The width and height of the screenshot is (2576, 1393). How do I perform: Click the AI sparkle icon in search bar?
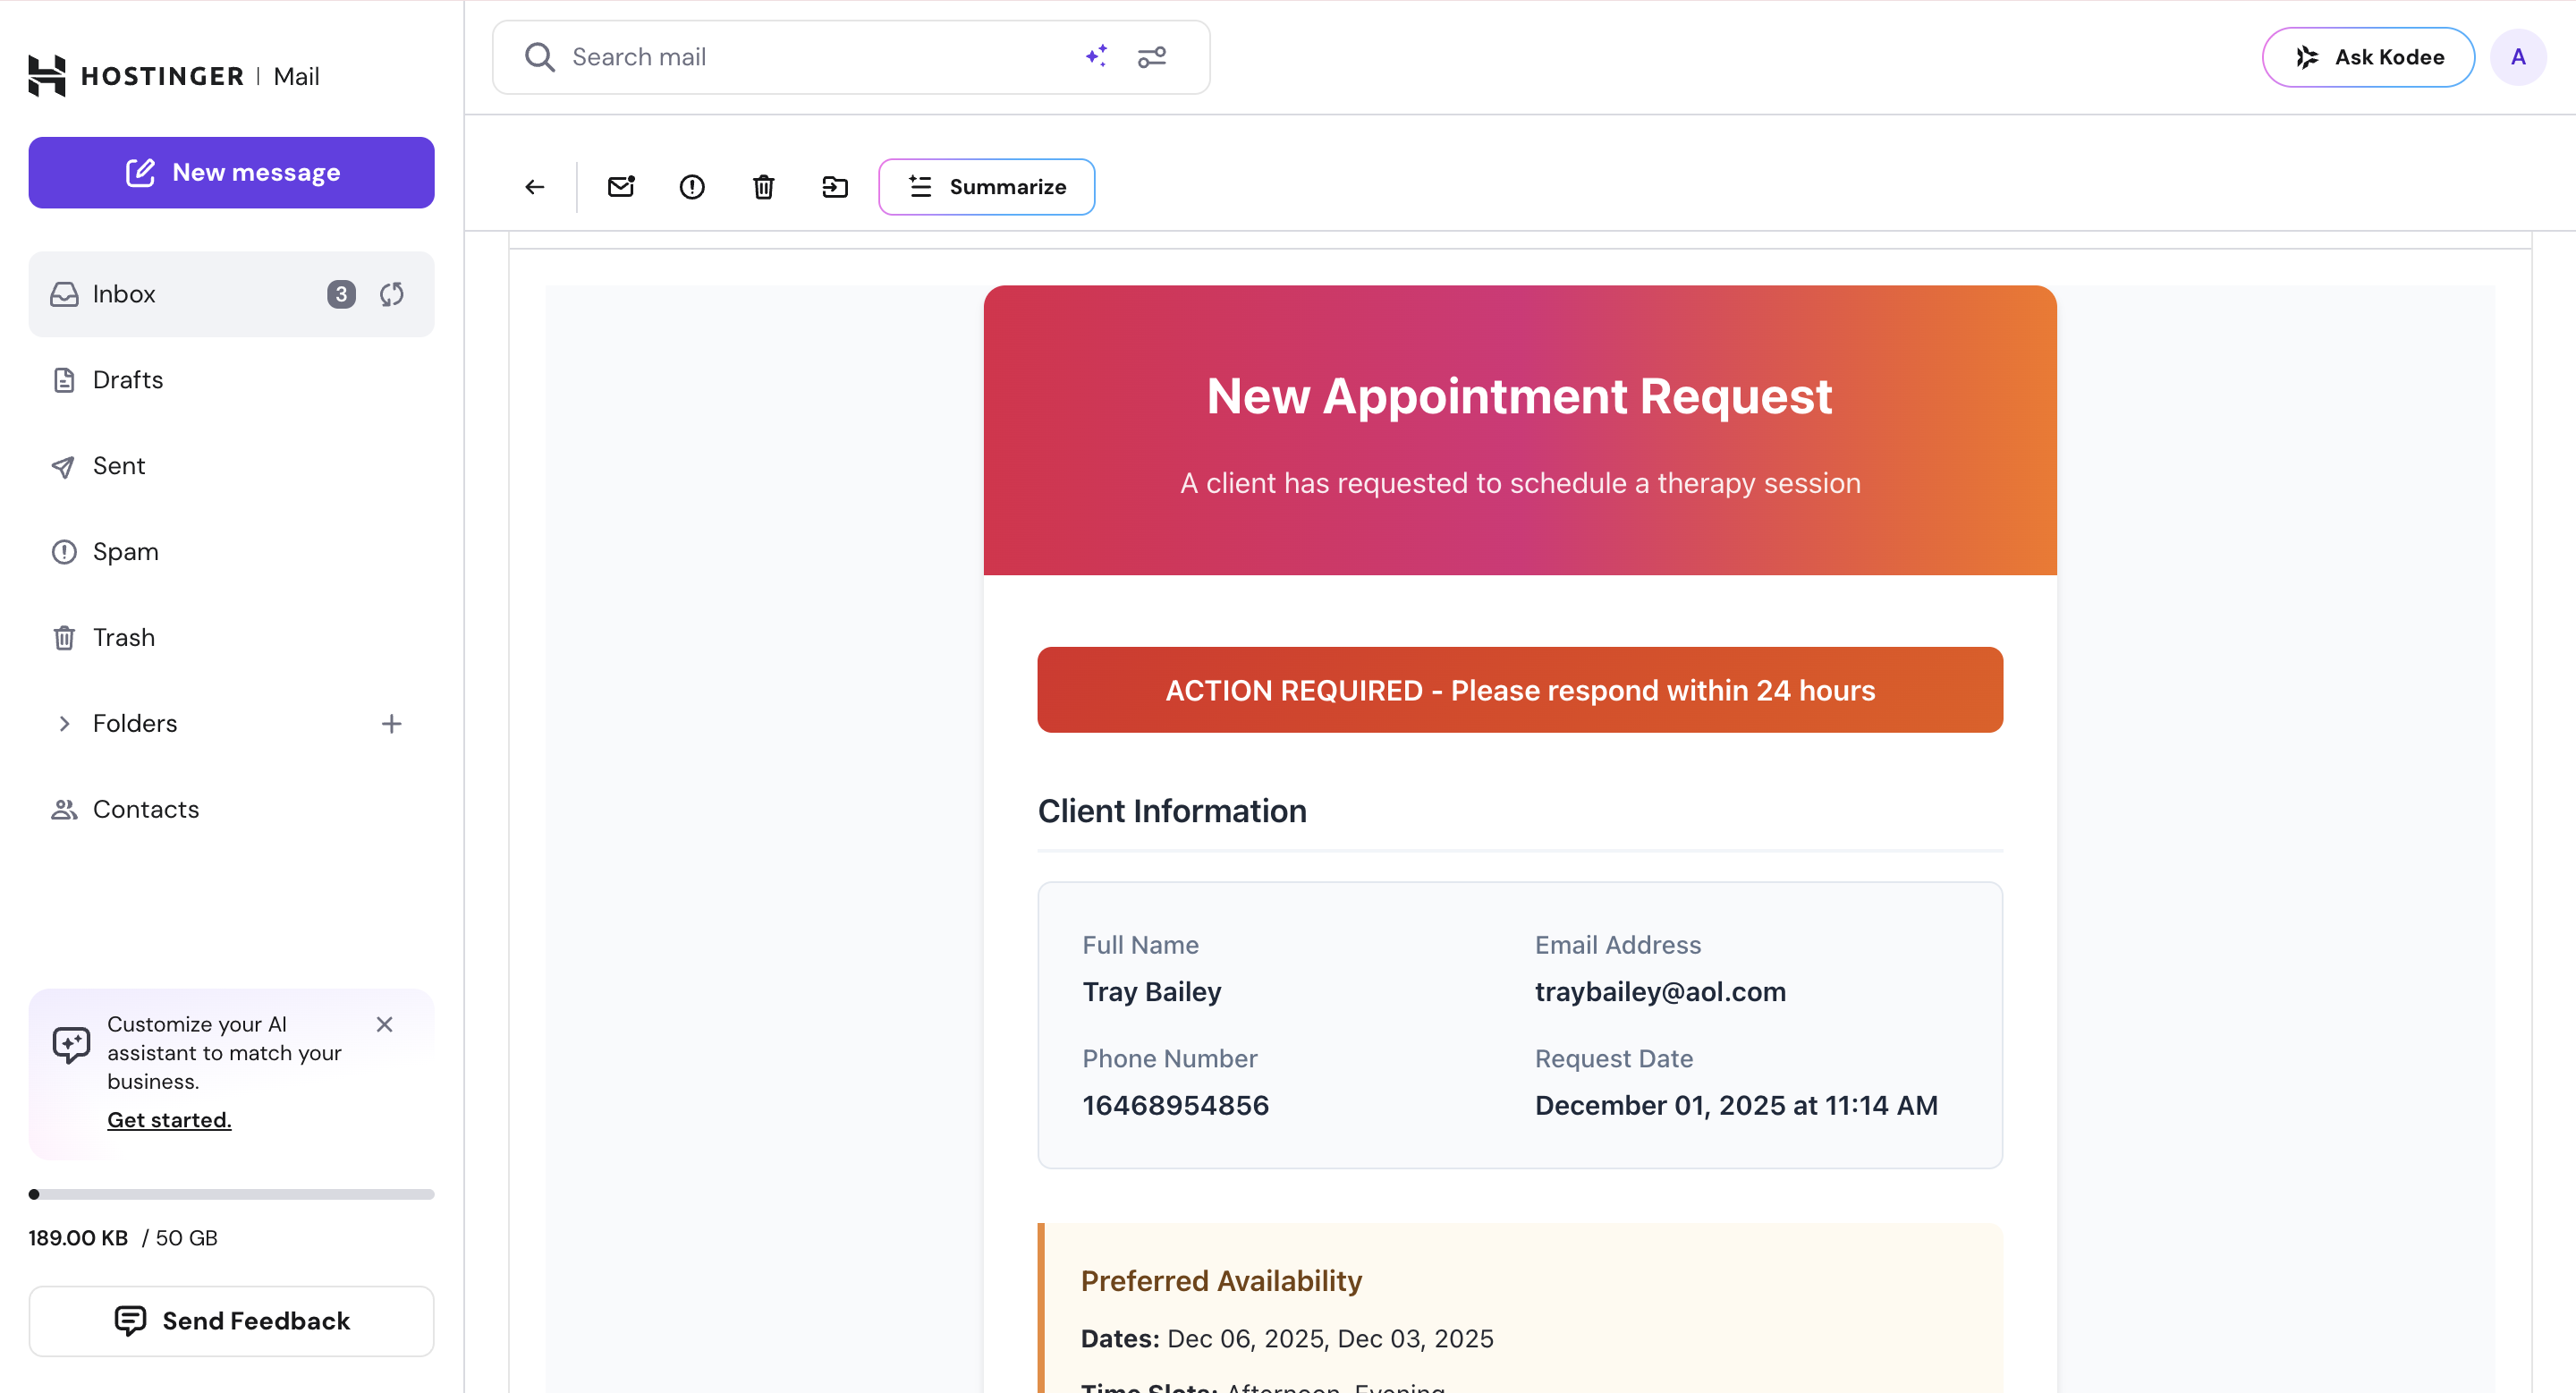click(x=1096, y=56)
